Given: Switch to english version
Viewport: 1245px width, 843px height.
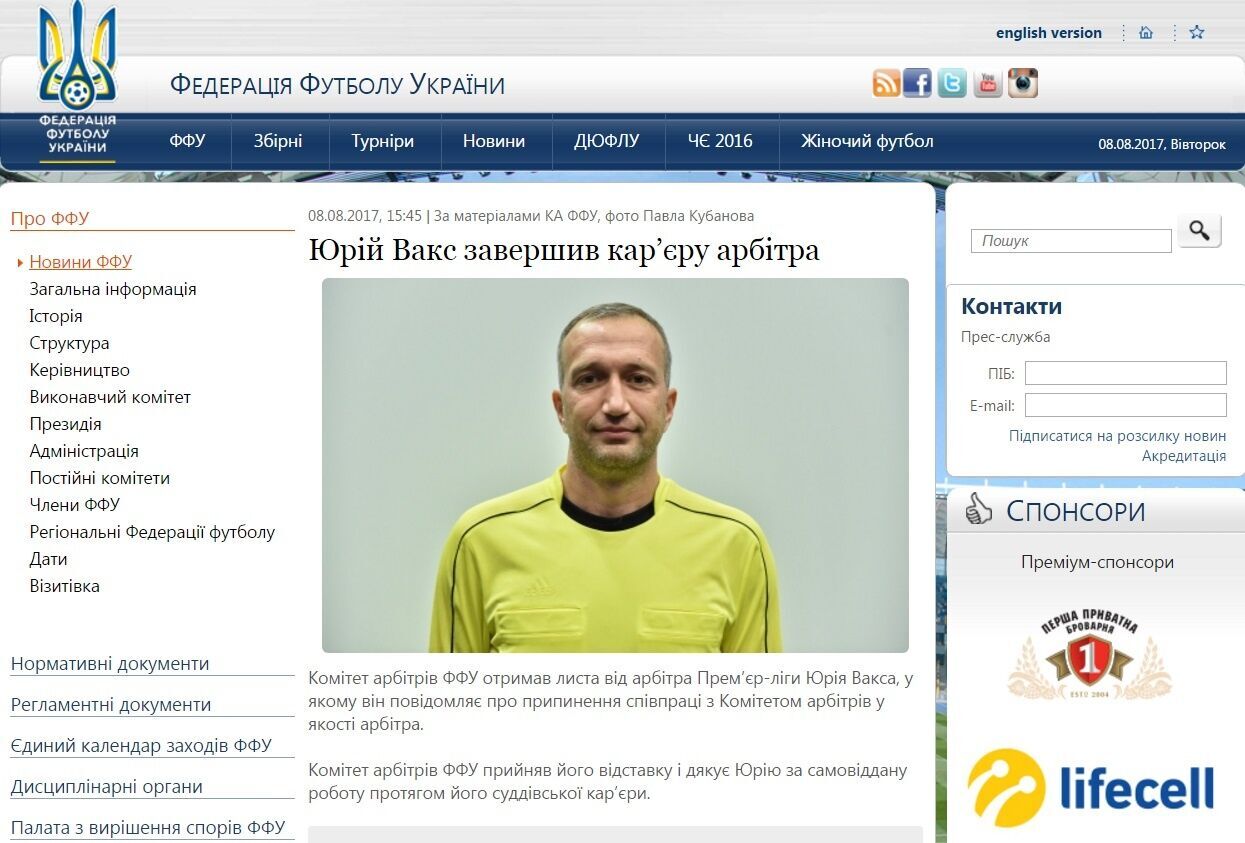Looking at the screenshot, I should [x=1049, y=33].
